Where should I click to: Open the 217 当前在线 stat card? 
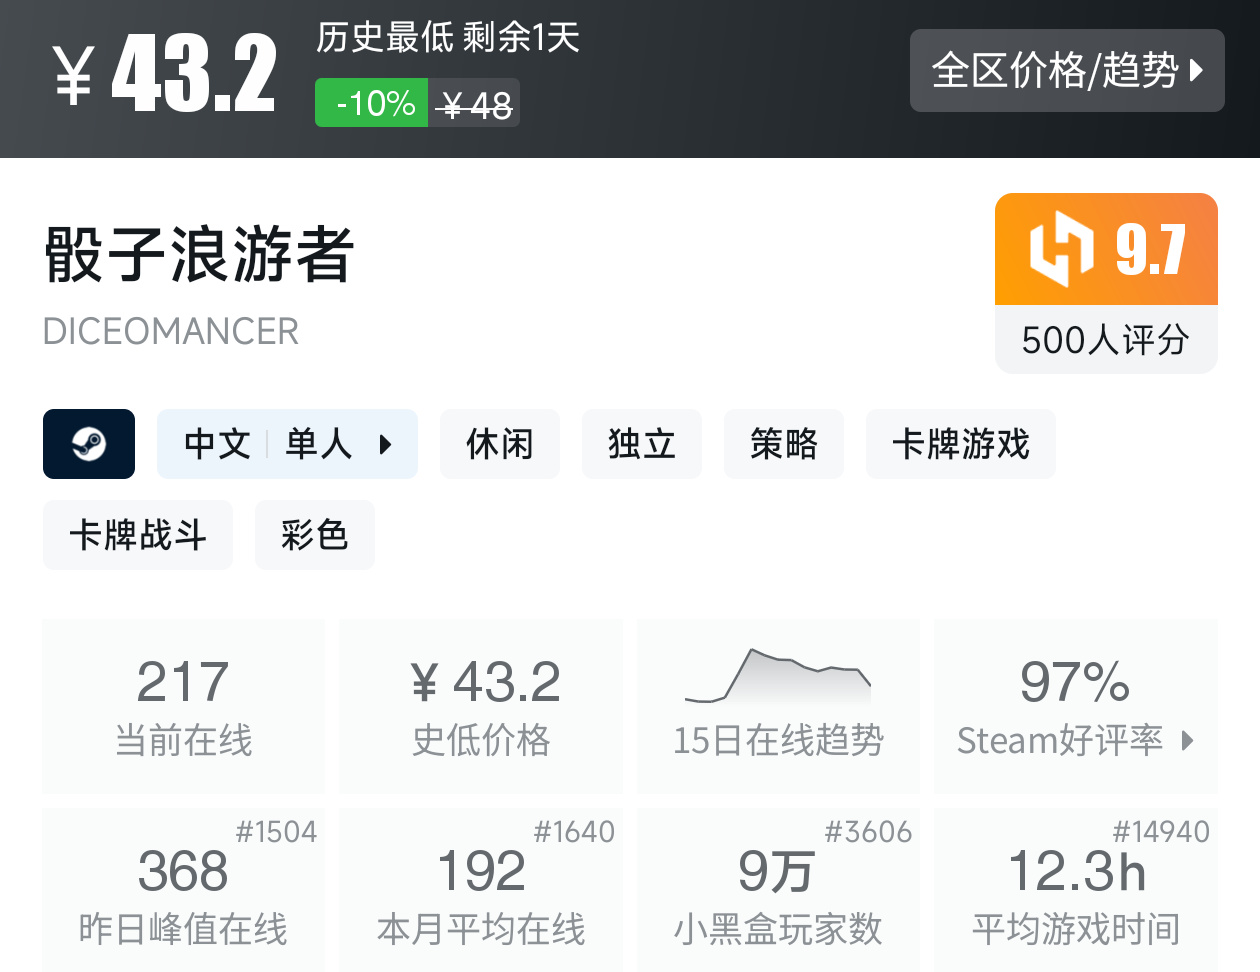184,706
